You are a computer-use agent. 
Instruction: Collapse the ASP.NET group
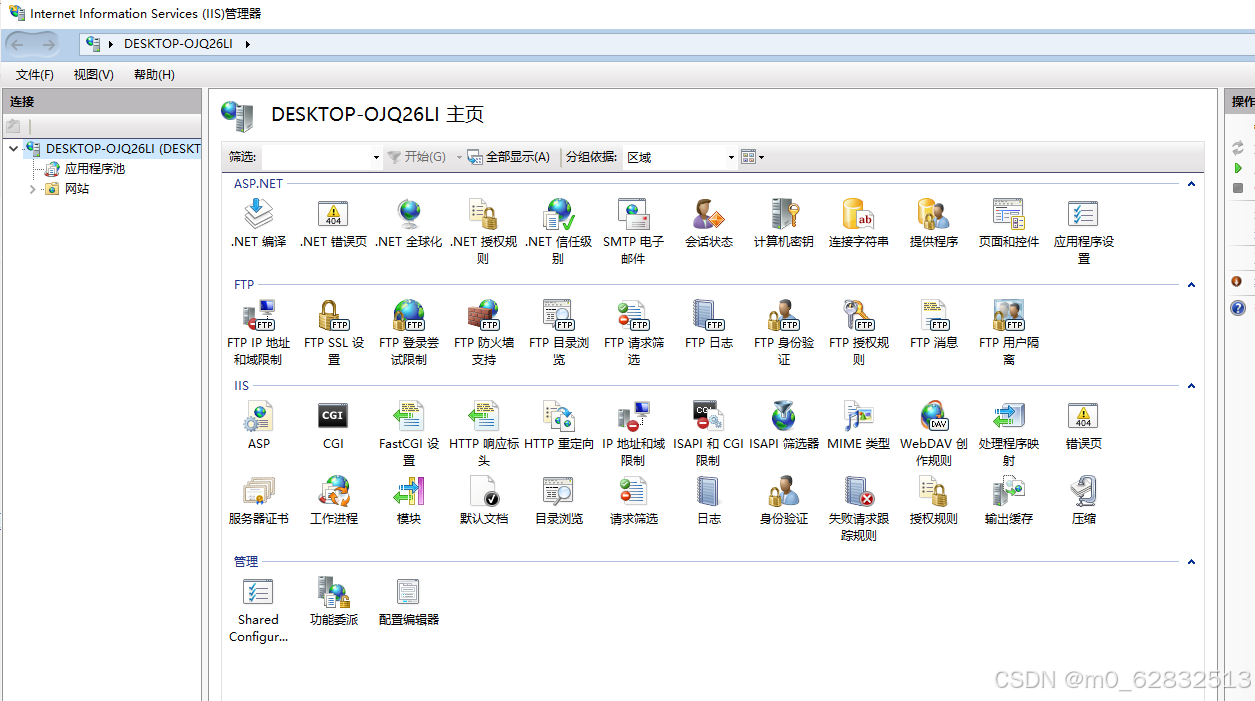click(1191, 184)
